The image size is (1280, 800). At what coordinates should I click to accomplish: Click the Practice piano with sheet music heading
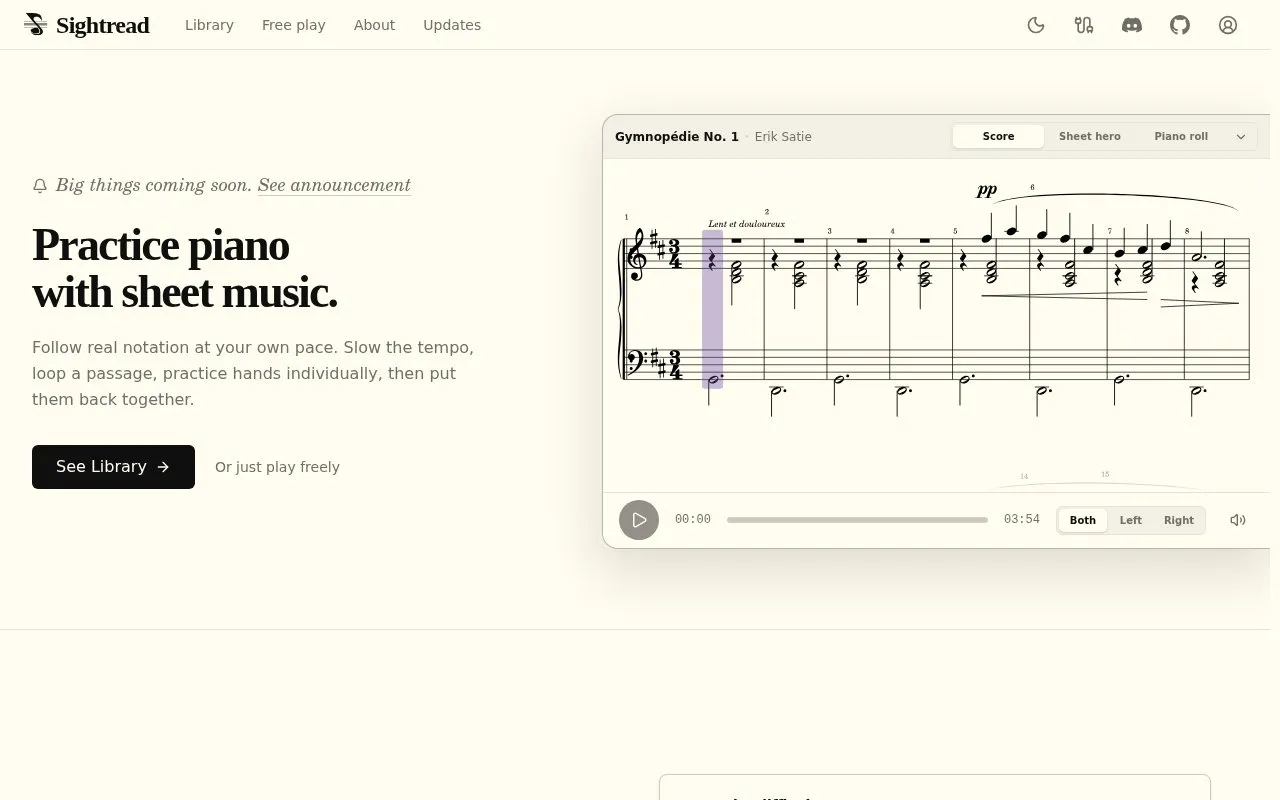tap(185, 269)
